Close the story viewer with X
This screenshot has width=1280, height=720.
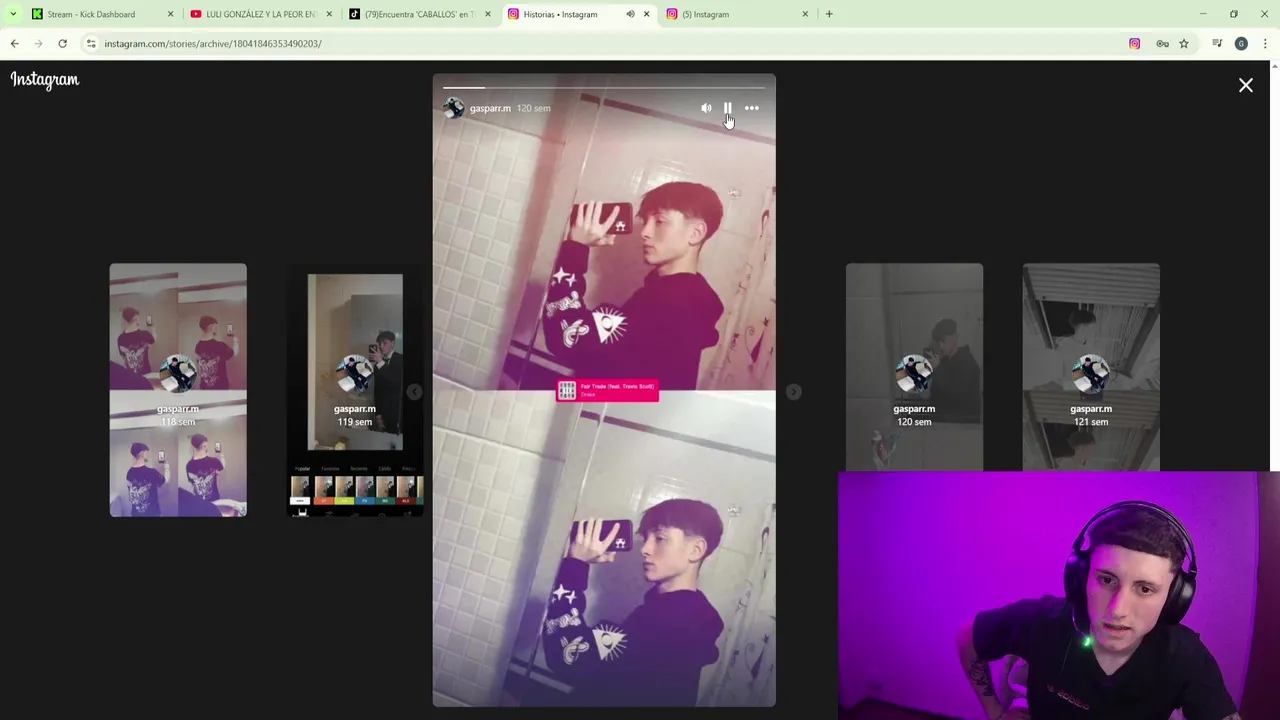[x=1246, y=85]
